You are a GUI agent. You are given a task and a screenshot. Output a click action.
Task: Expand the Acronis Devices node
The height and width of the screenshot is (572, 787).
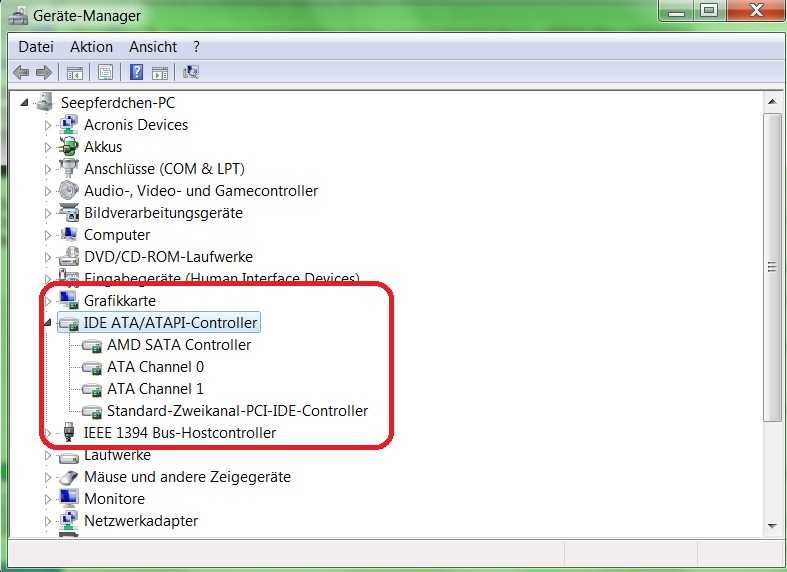[48, 125]
